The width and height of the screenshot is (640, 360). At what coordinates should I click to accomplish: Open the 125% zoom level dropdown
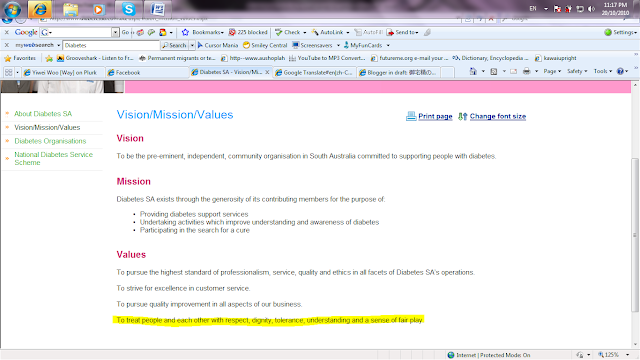(x=628, y=355)
